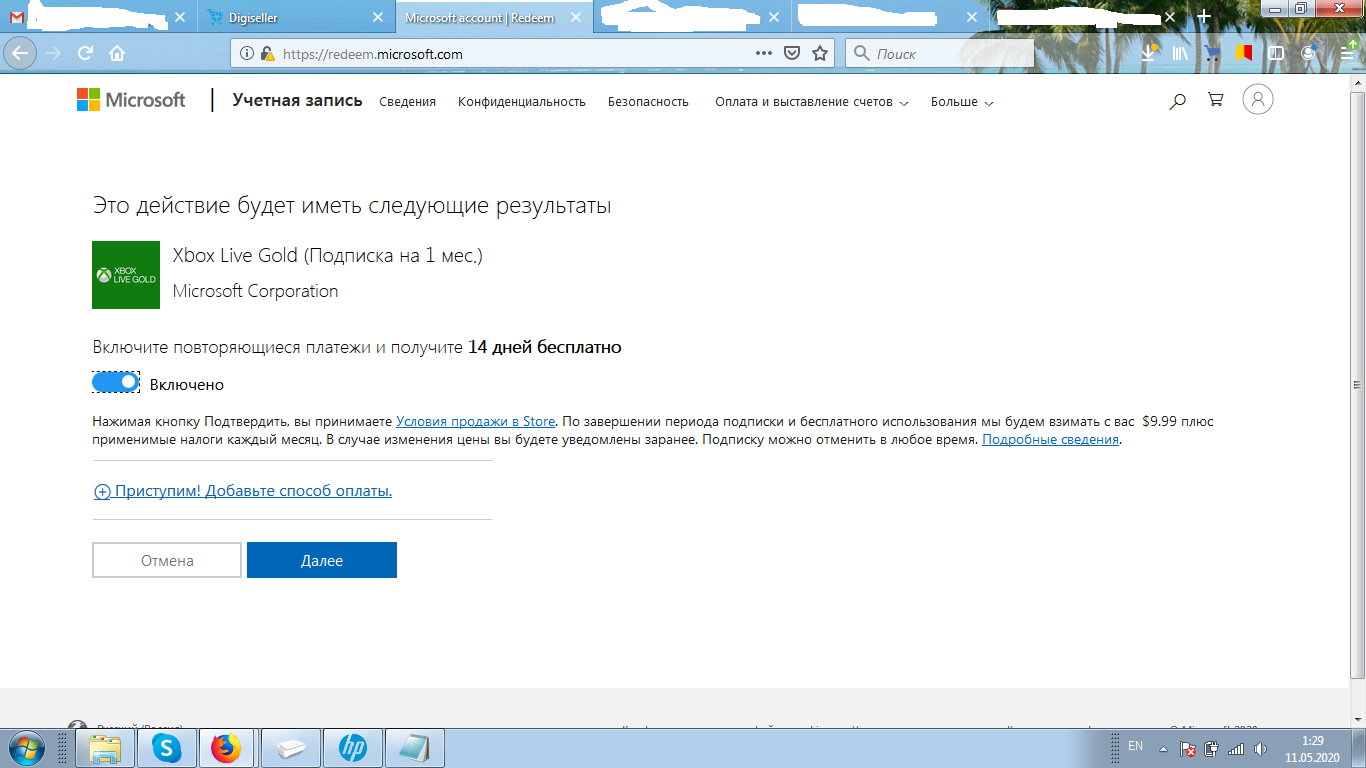Open the Сведения section
This screenshot has height=768, width=1366.
pyautogui.click(x=407, y=102)
